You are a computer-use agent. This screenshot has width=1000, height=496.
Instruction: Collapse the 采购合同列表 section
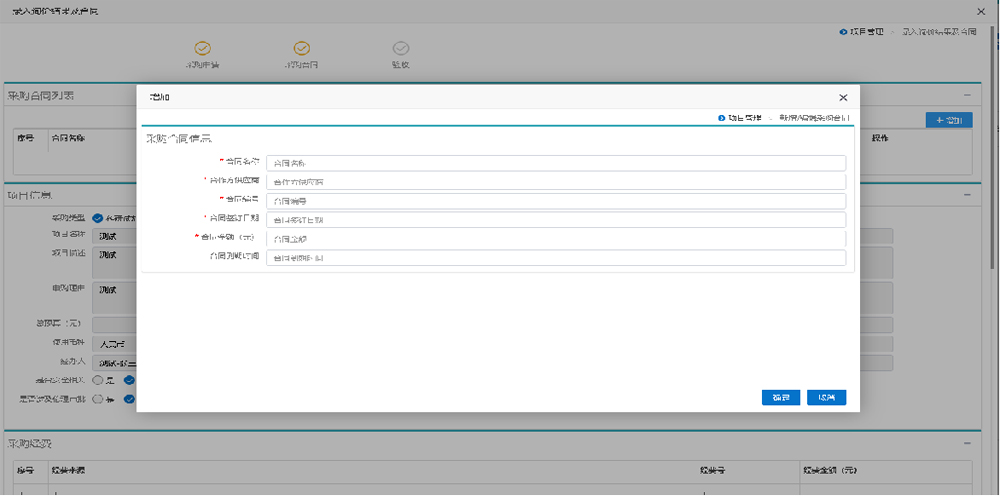pos(967,95)
